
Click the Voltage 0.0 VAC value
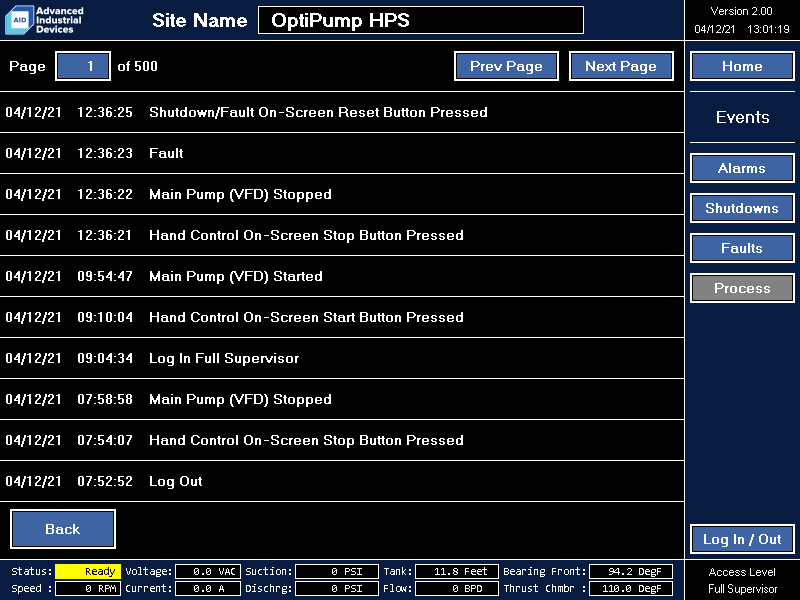(x=208, y=571)
